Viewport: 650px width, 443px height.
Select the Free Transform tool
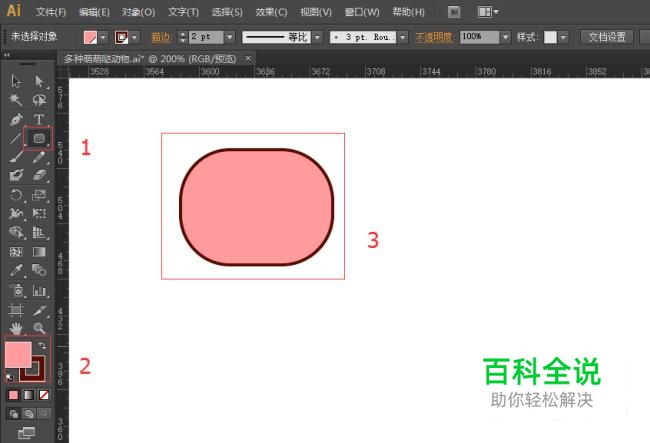coord(39,213)
